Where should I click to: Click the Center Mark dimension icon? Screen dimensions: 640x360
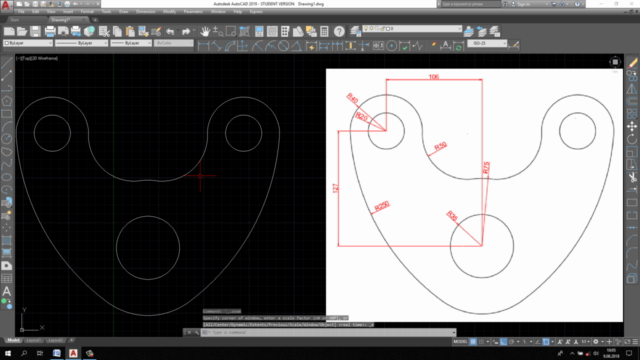coord(391,46)
